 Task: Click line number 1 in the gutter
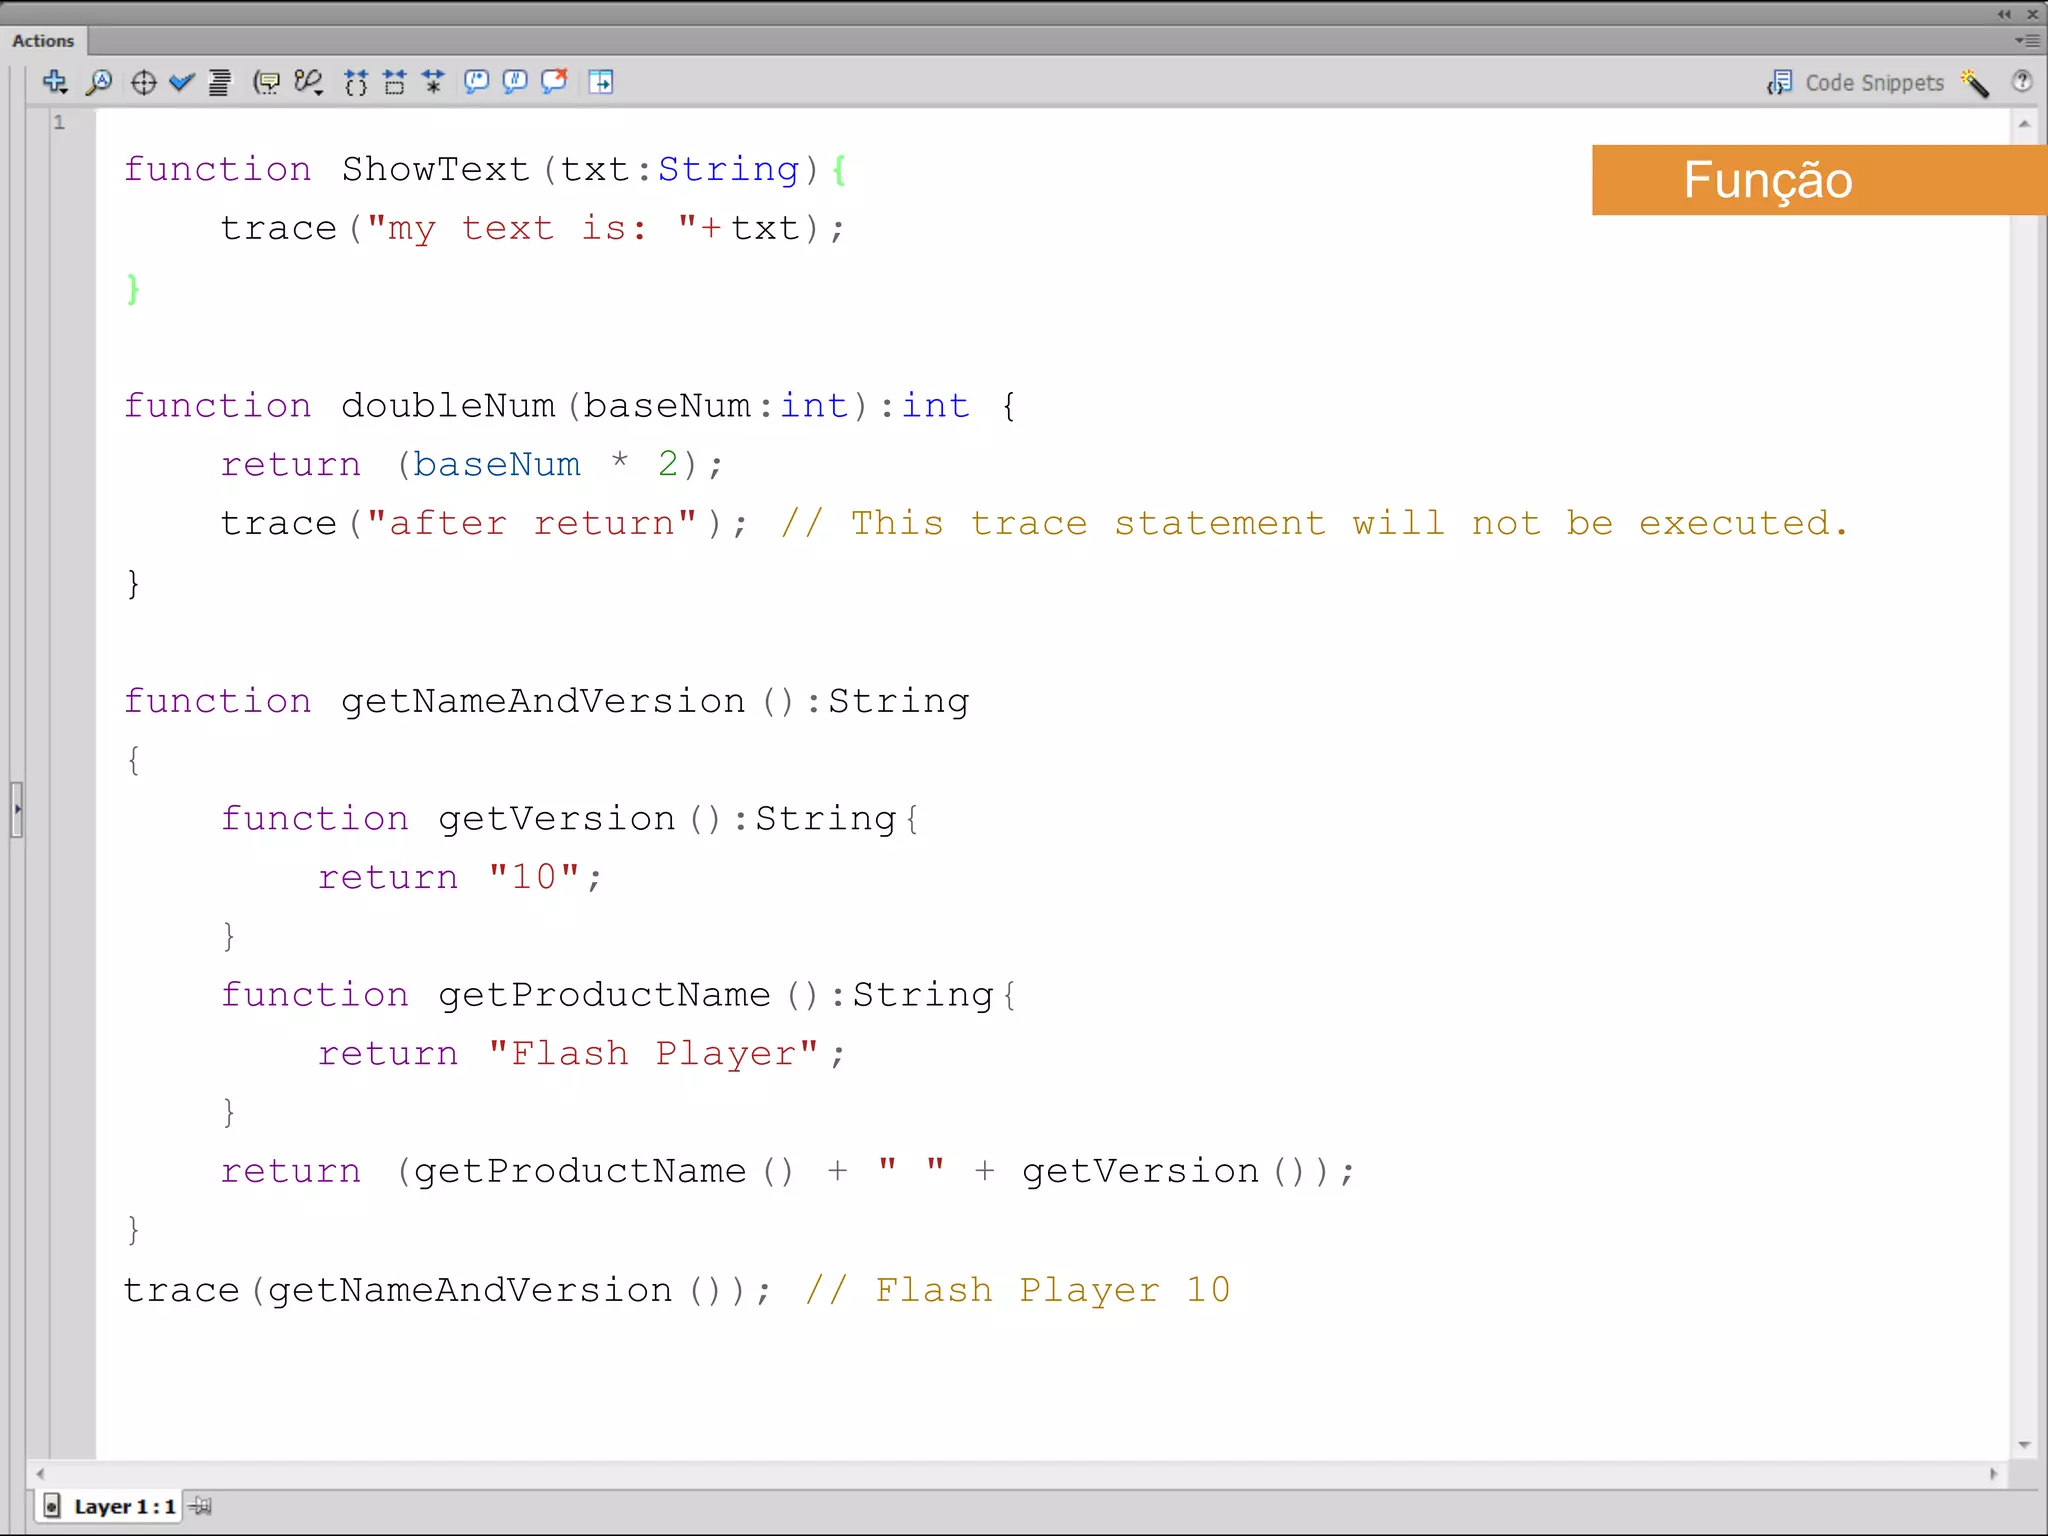point(60,122)
